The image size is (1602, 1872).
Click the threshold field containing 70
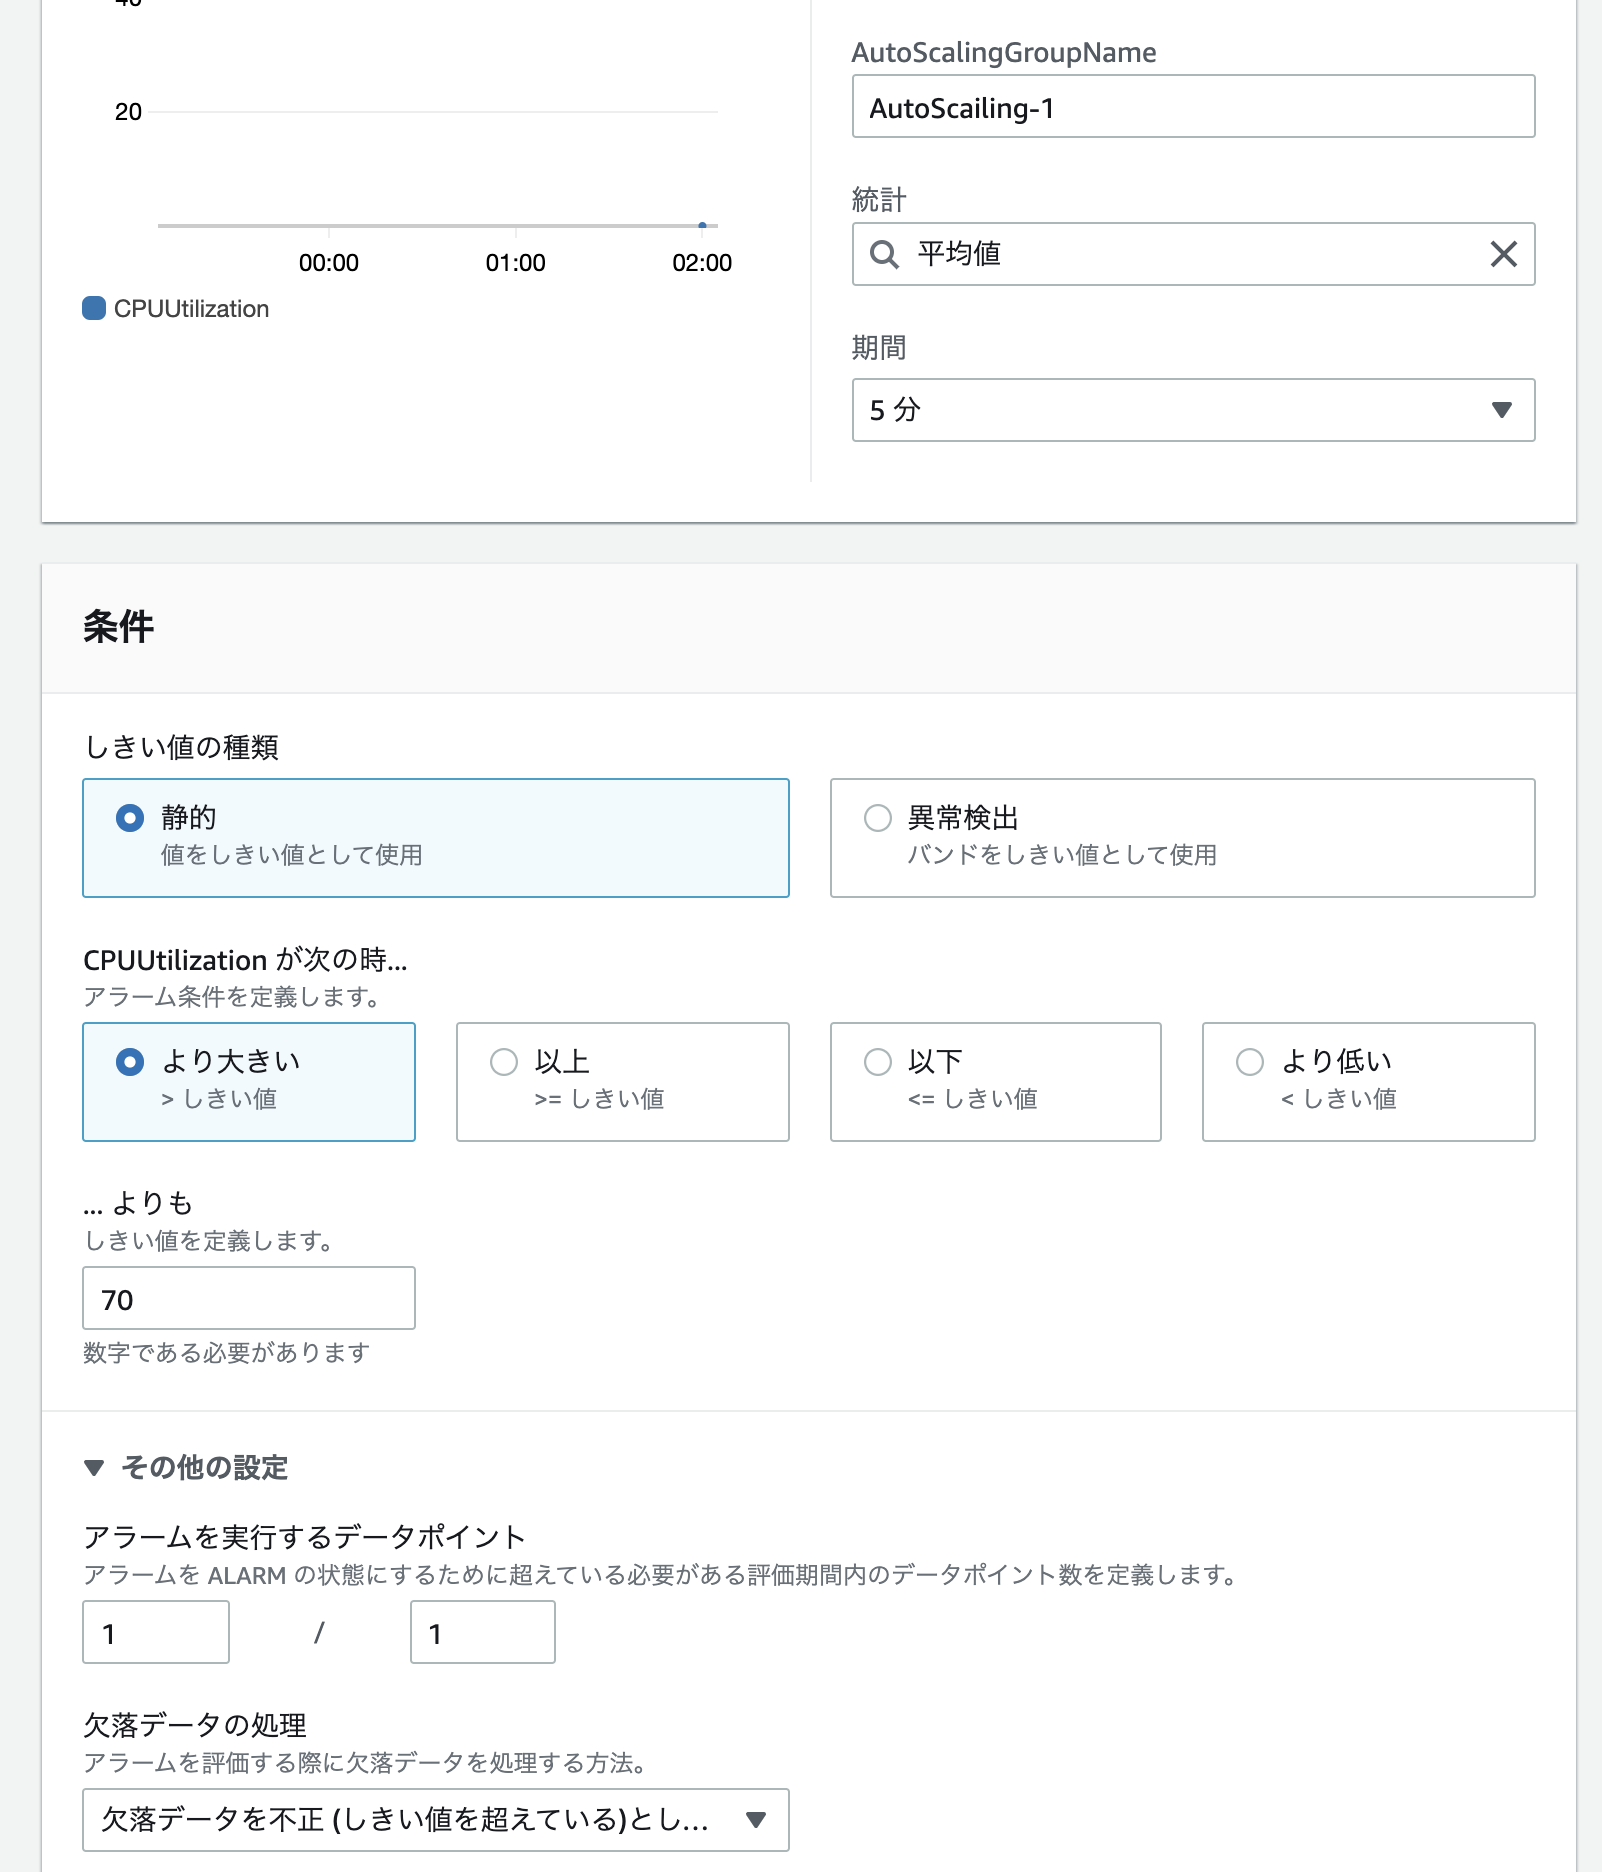tap(248, 1298)
